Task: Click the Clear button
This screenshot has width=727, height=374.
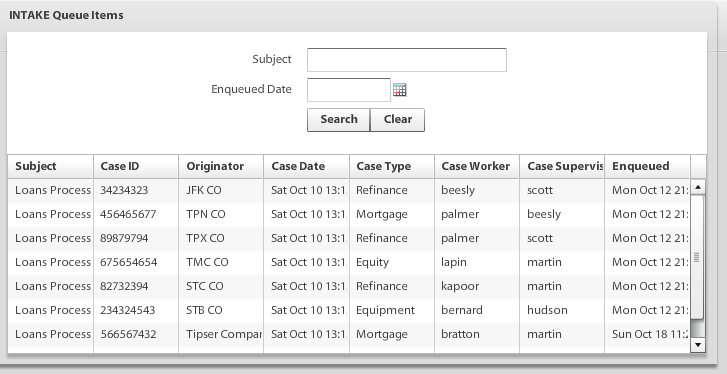Action: [x=397, y=120]
